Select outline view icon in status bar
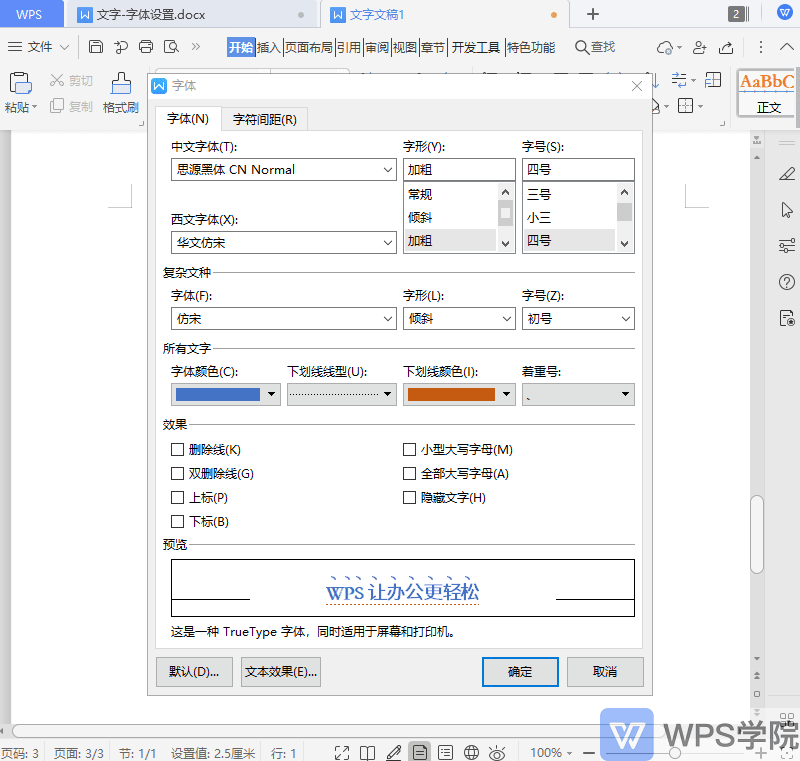The height and width of the screenshot is (761, 800). (x=445, y=753)
